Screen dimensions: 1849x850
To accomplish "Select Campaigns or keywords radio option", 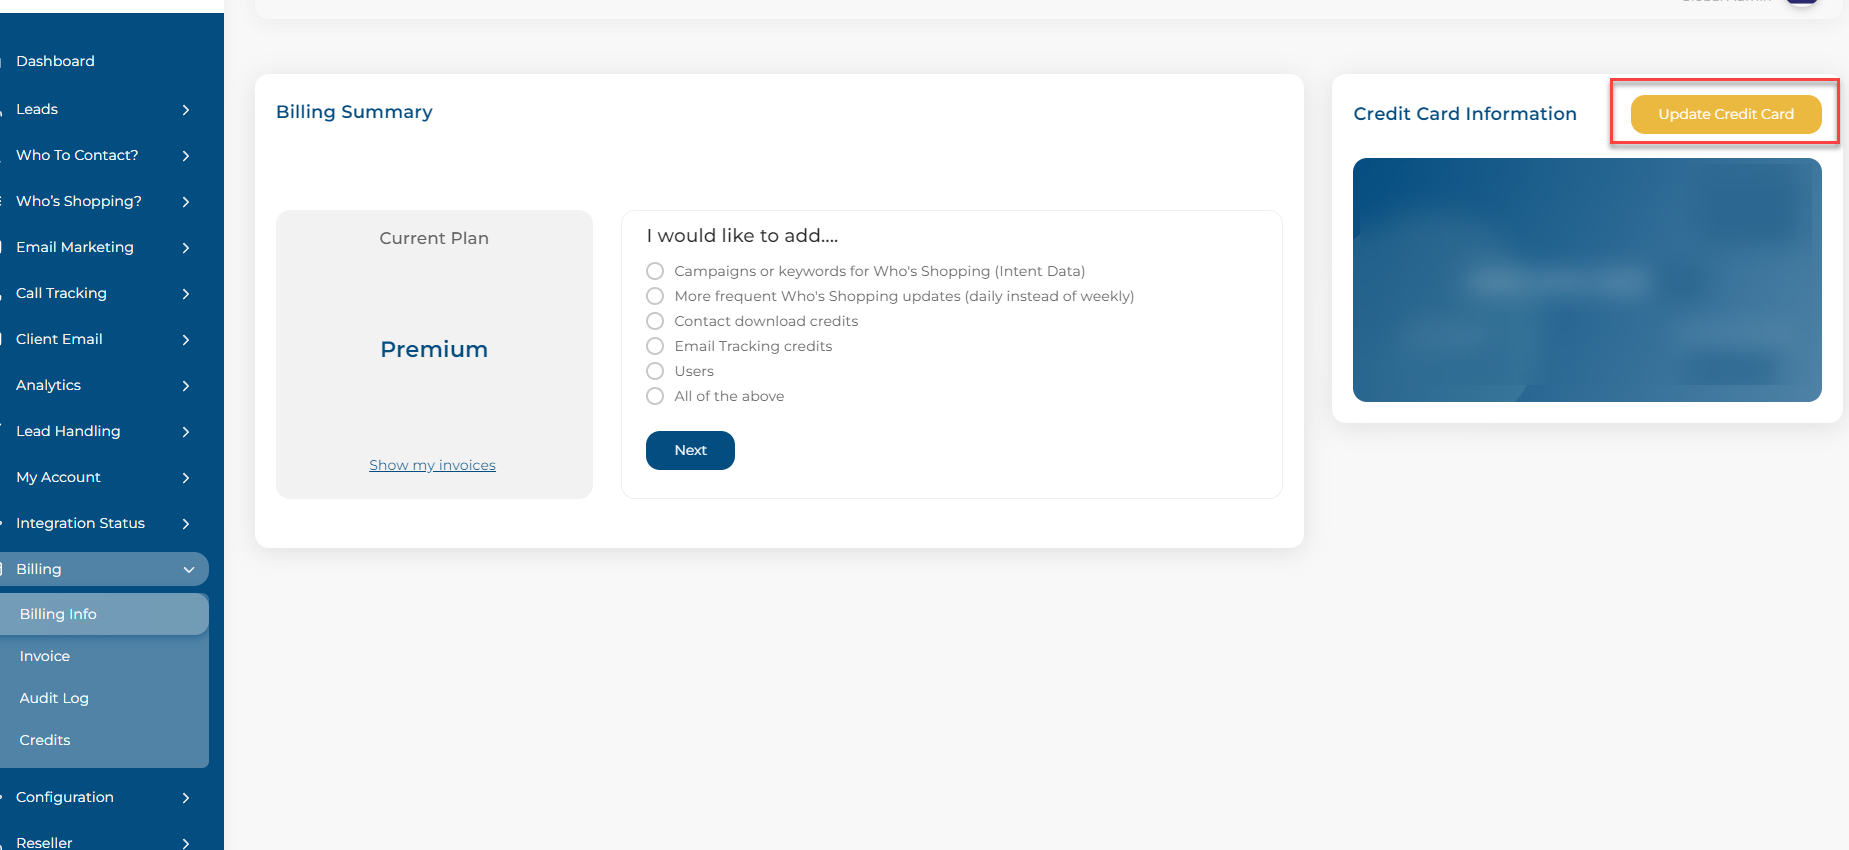I will tap(655, 271).
